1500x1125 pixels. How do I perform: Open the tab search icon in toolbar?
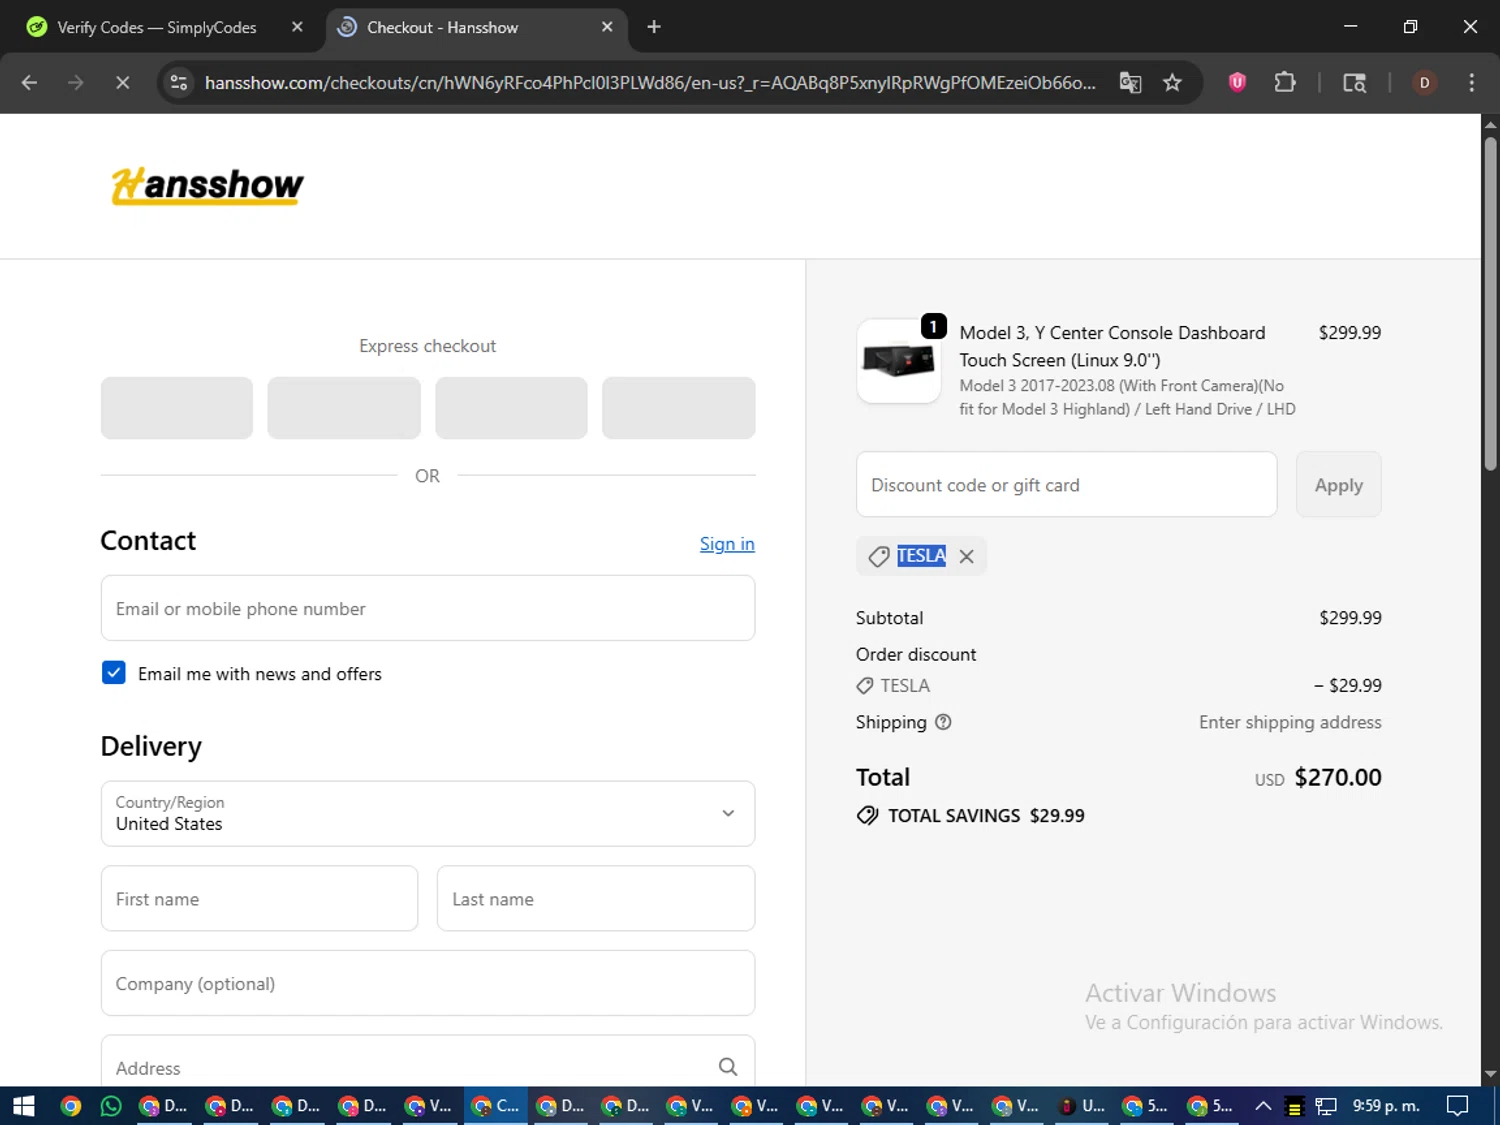(1354, 83)
